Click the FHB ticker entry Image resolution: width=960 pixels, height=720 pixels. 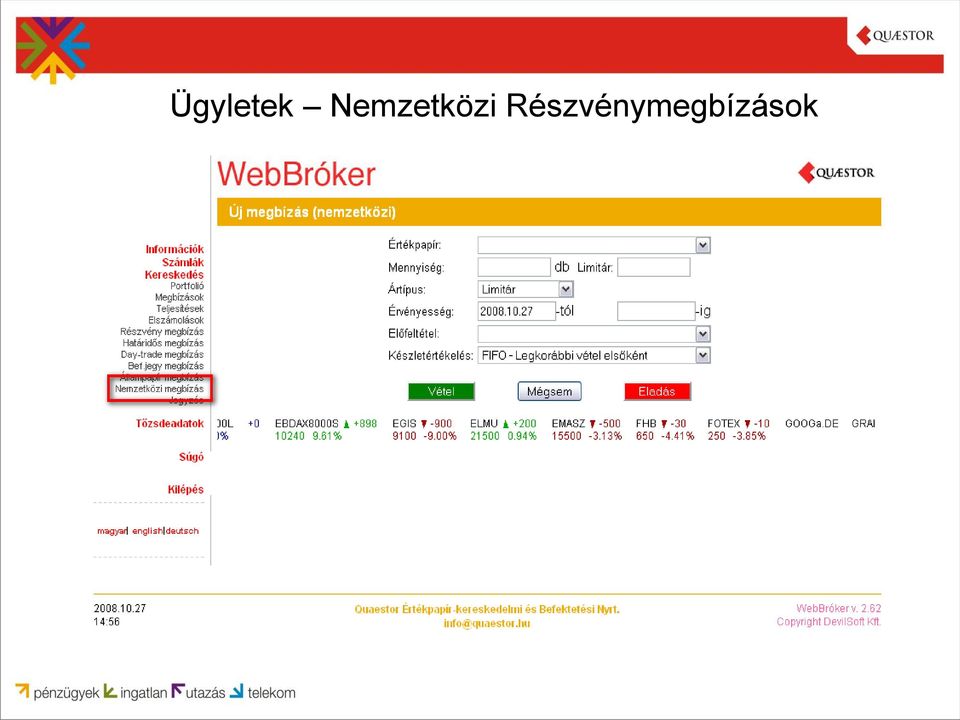[664, 430]
